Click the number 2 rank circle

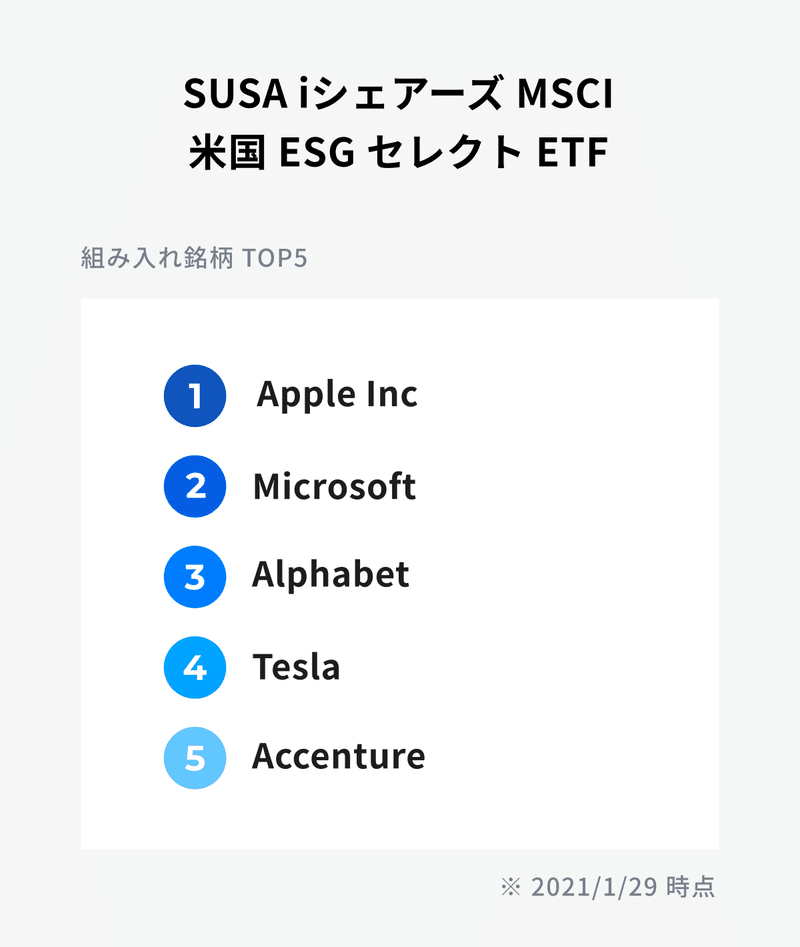tap(195, 486)
